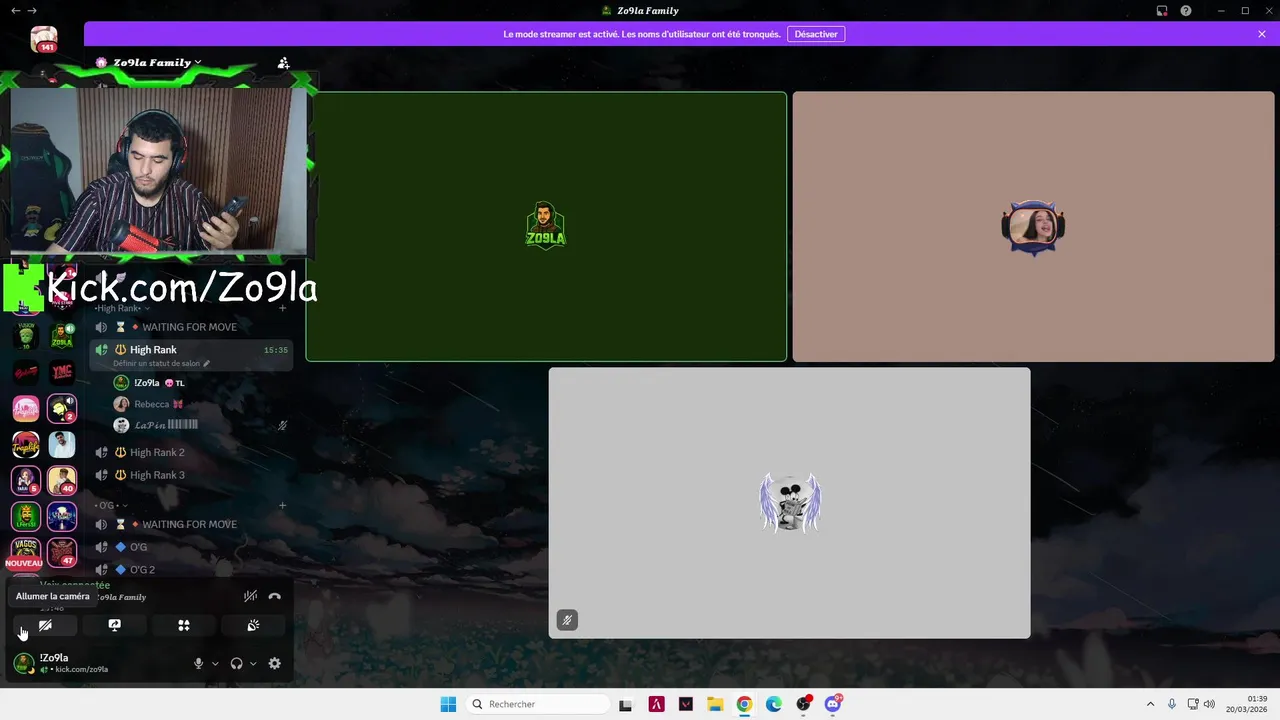This screenshot has width=1280, height=720.
Task: Open microphone input options arrow
Action: pyautogui.click(x=215, y=663)
